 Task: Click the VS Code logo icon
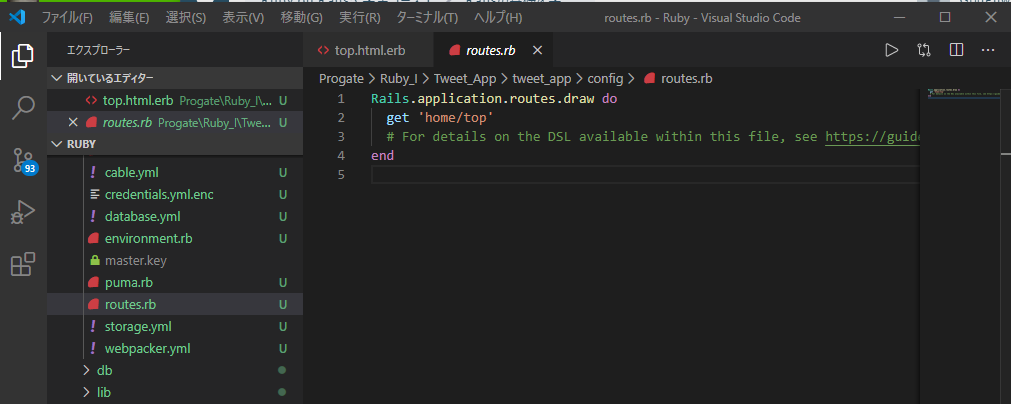click(x=17, y=17)
